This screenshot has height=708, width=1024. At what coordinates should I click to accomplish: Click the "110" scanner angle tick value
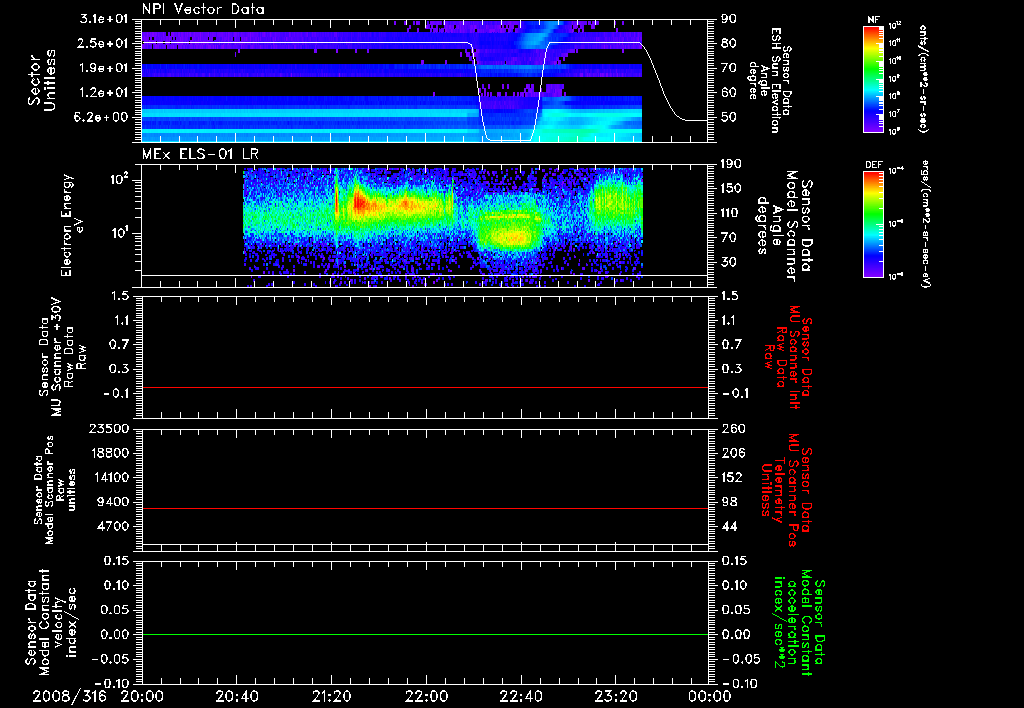coord(732,213)
